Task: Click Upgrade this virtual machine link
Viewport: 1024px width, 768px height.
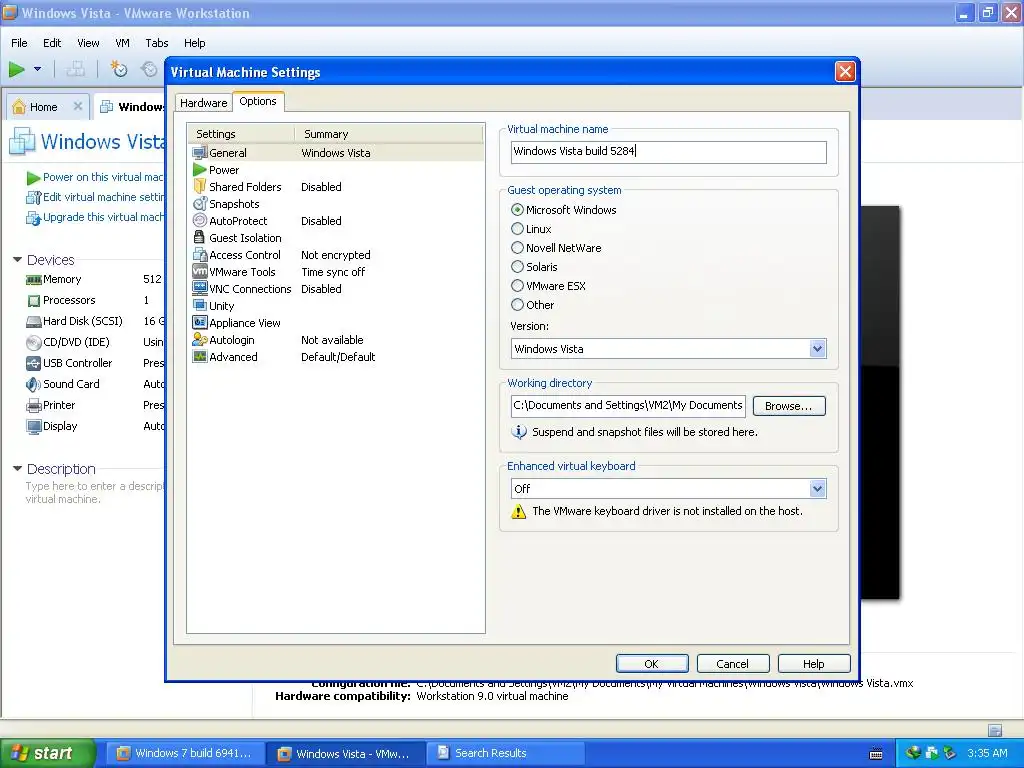Action: (103, 217)
